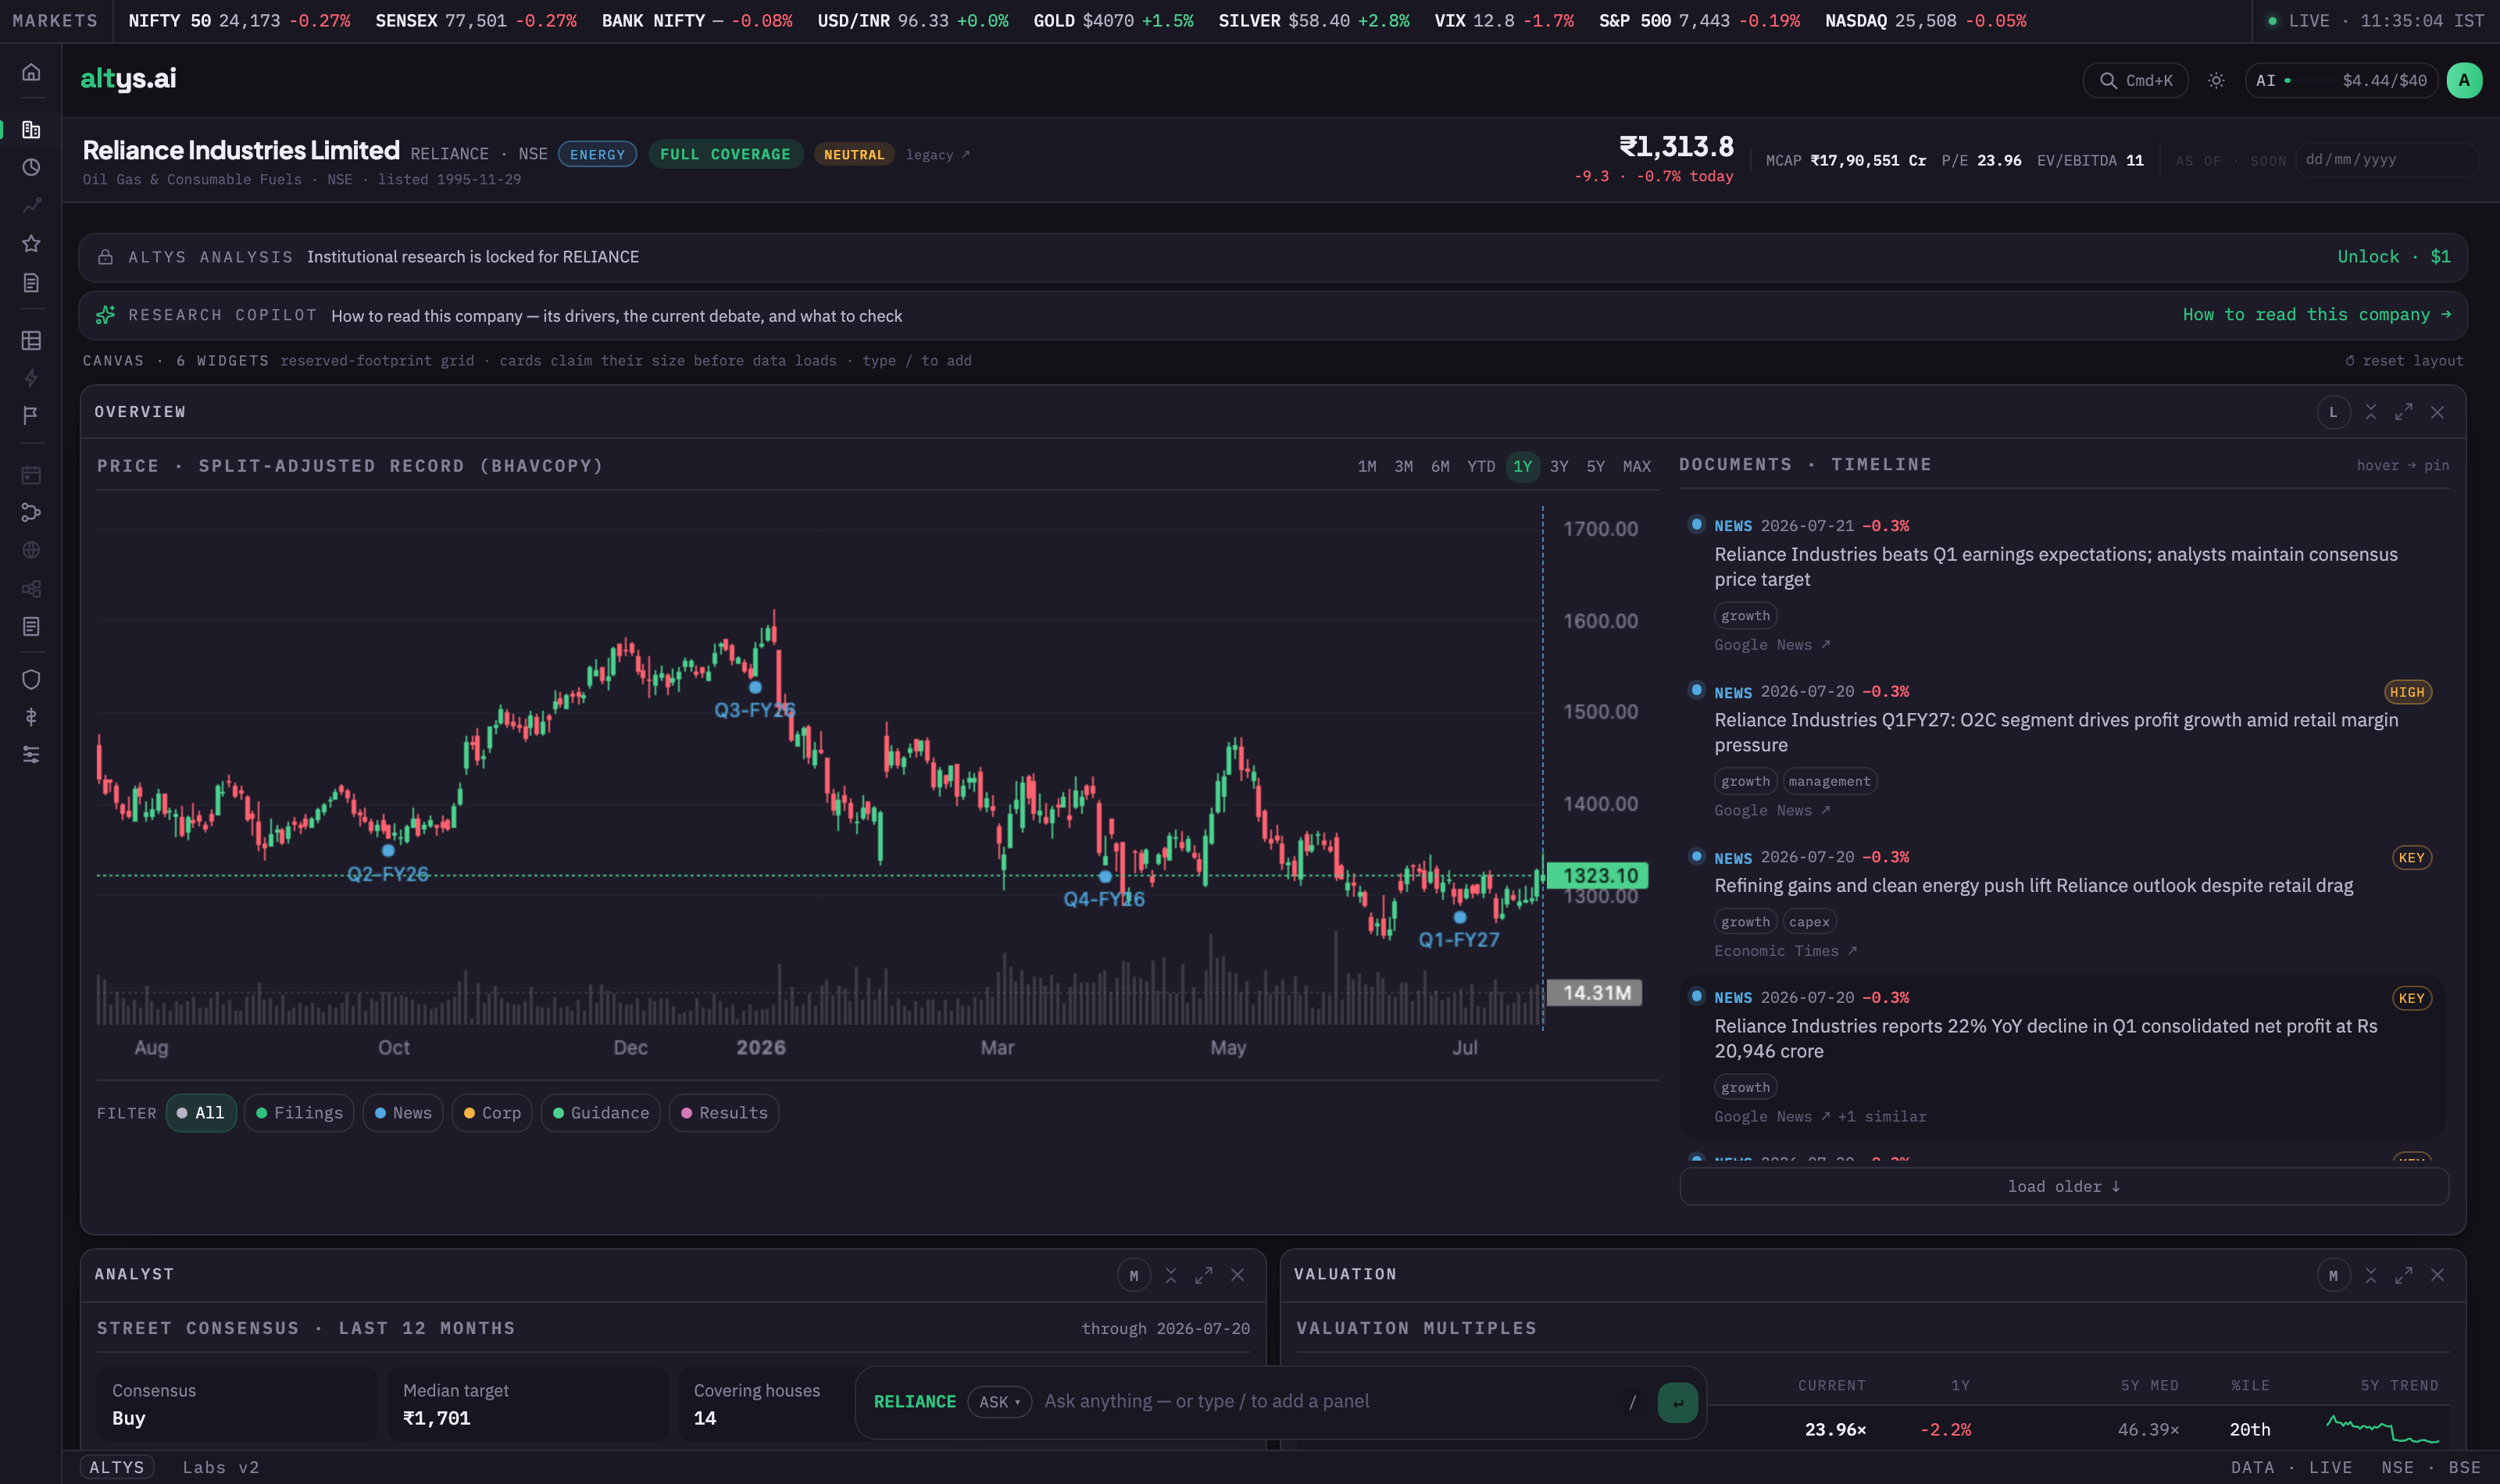Focus the 'Ask anything' input field
The width and height of the screenshot is (2500, 1484).
point(1330,1402)
